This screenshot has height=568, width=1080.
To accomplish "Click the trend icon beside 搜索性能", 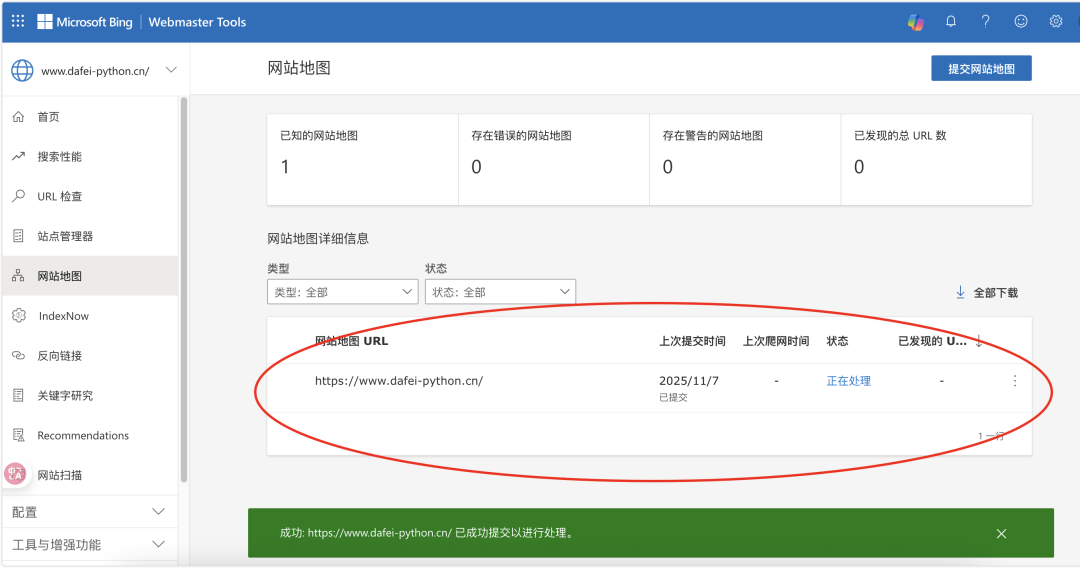I will (x=19, y=157).
